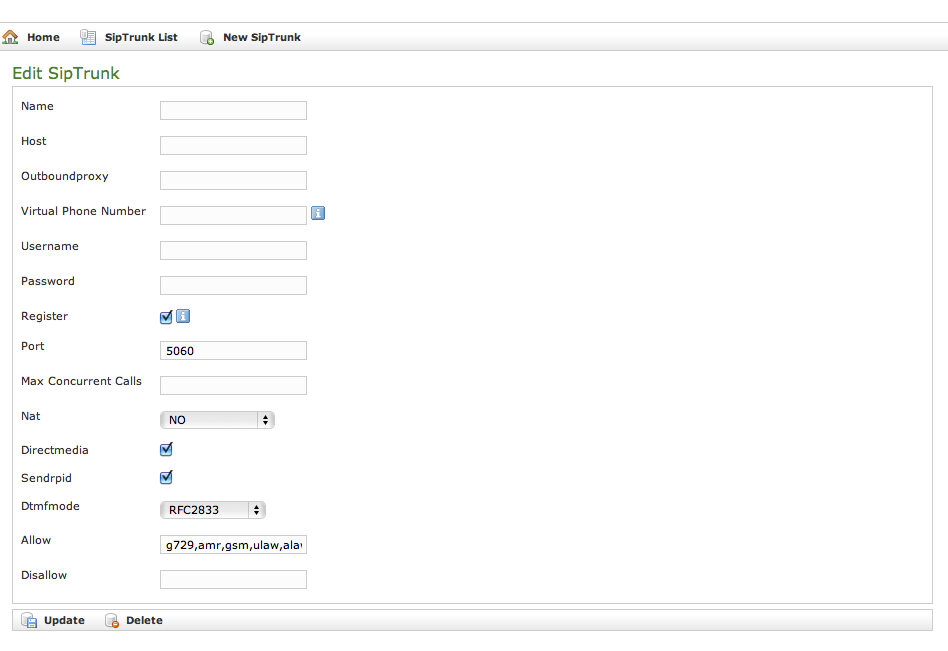948x651 pixels.
Task: Click the Home house icon
Action: [11, 37]
